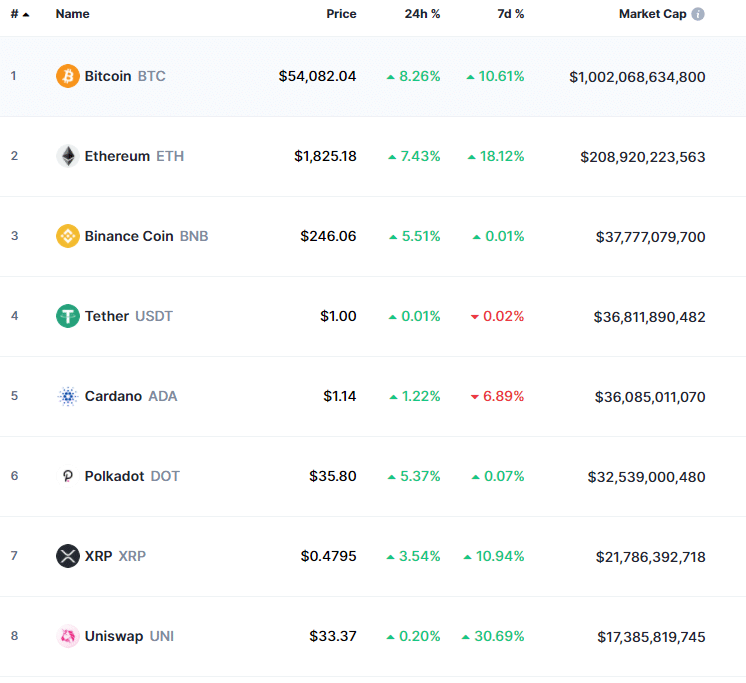The width and height of the screenshot is (746, 683).
Task: Sort by rank using # column arrow
Action: click(x=24, y=15)
